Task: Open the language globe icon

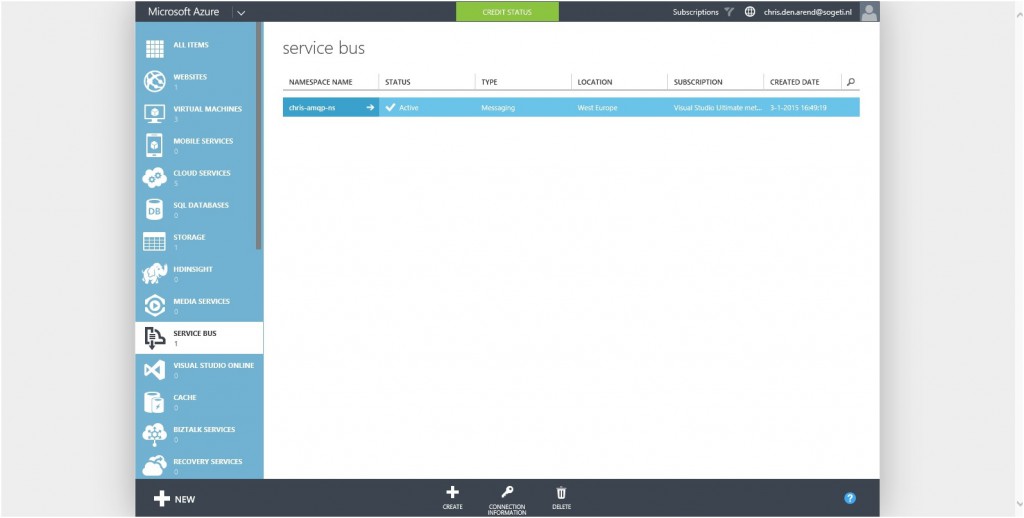Action: [750, 12]
